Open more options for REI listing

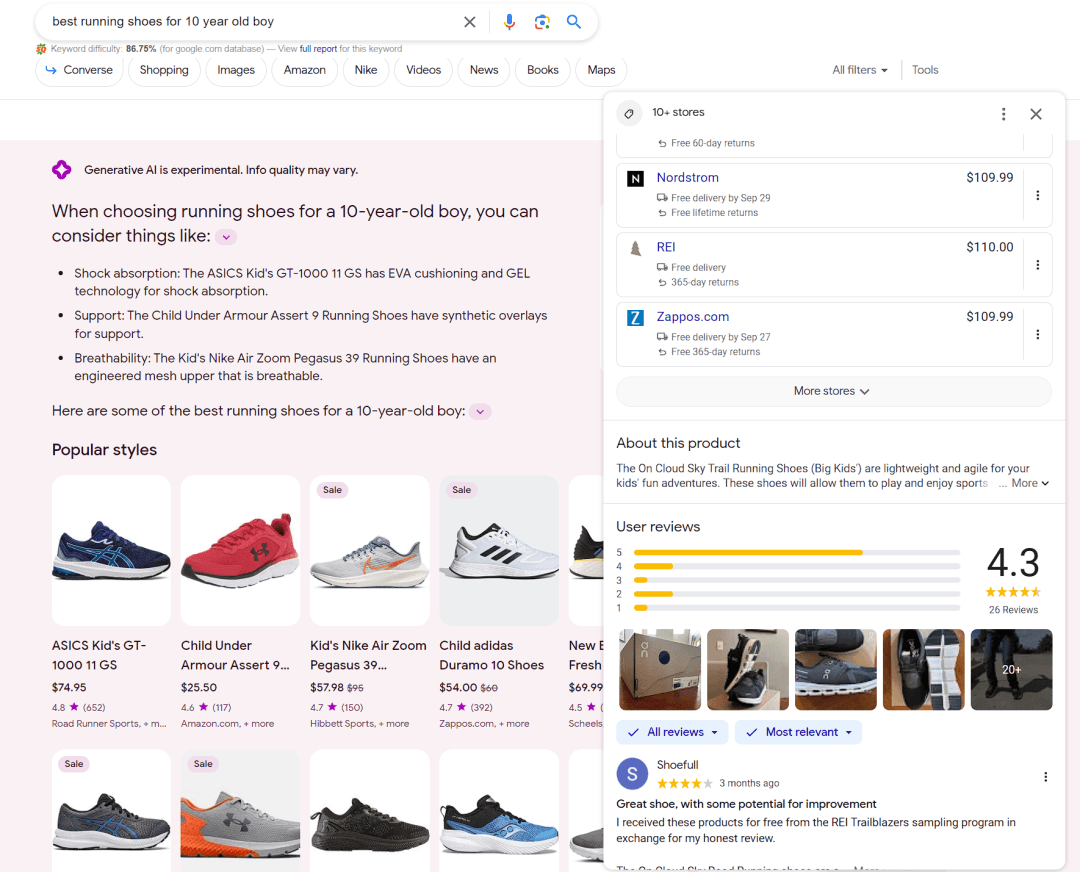pos(1038,265)
